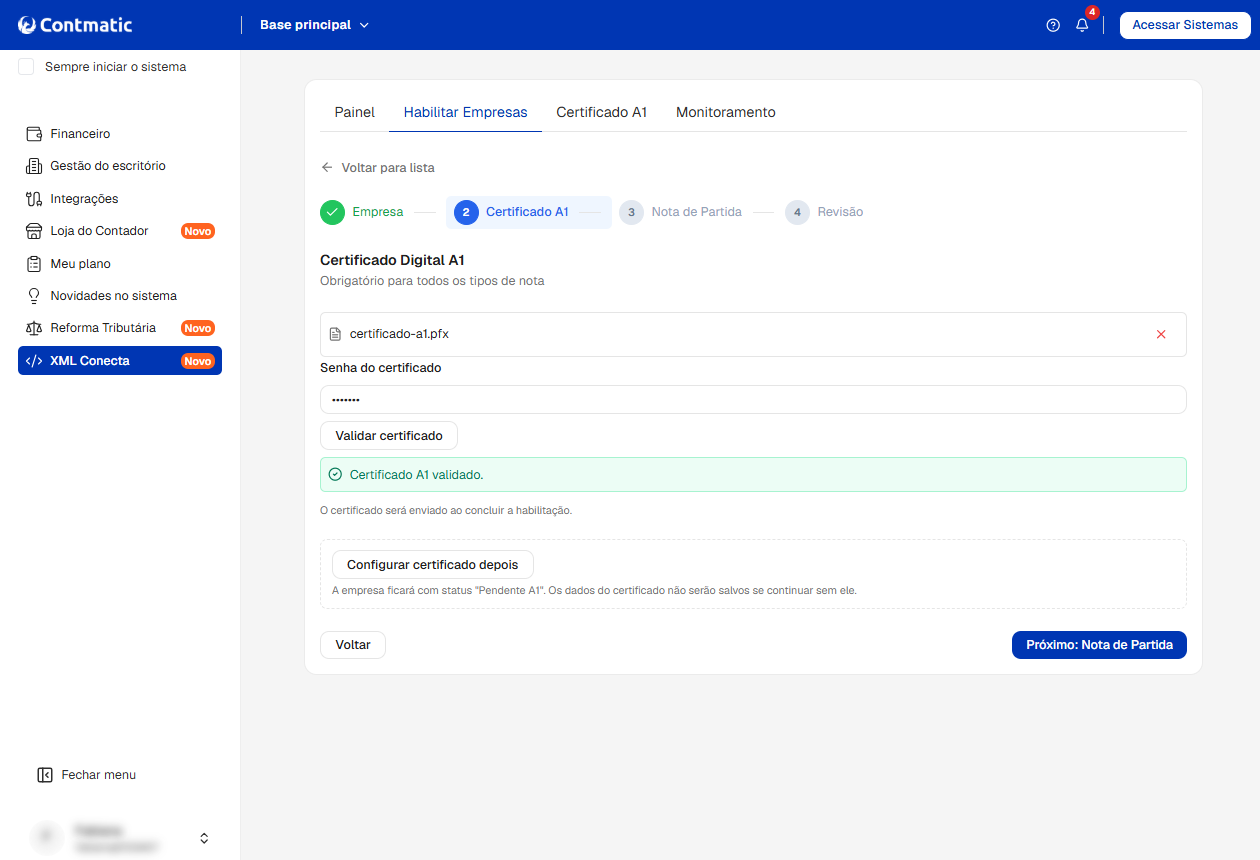This screenshot has width=1260, height=860.
Task: Click the XML Conecta code icon
Action: tap(34, 361)
